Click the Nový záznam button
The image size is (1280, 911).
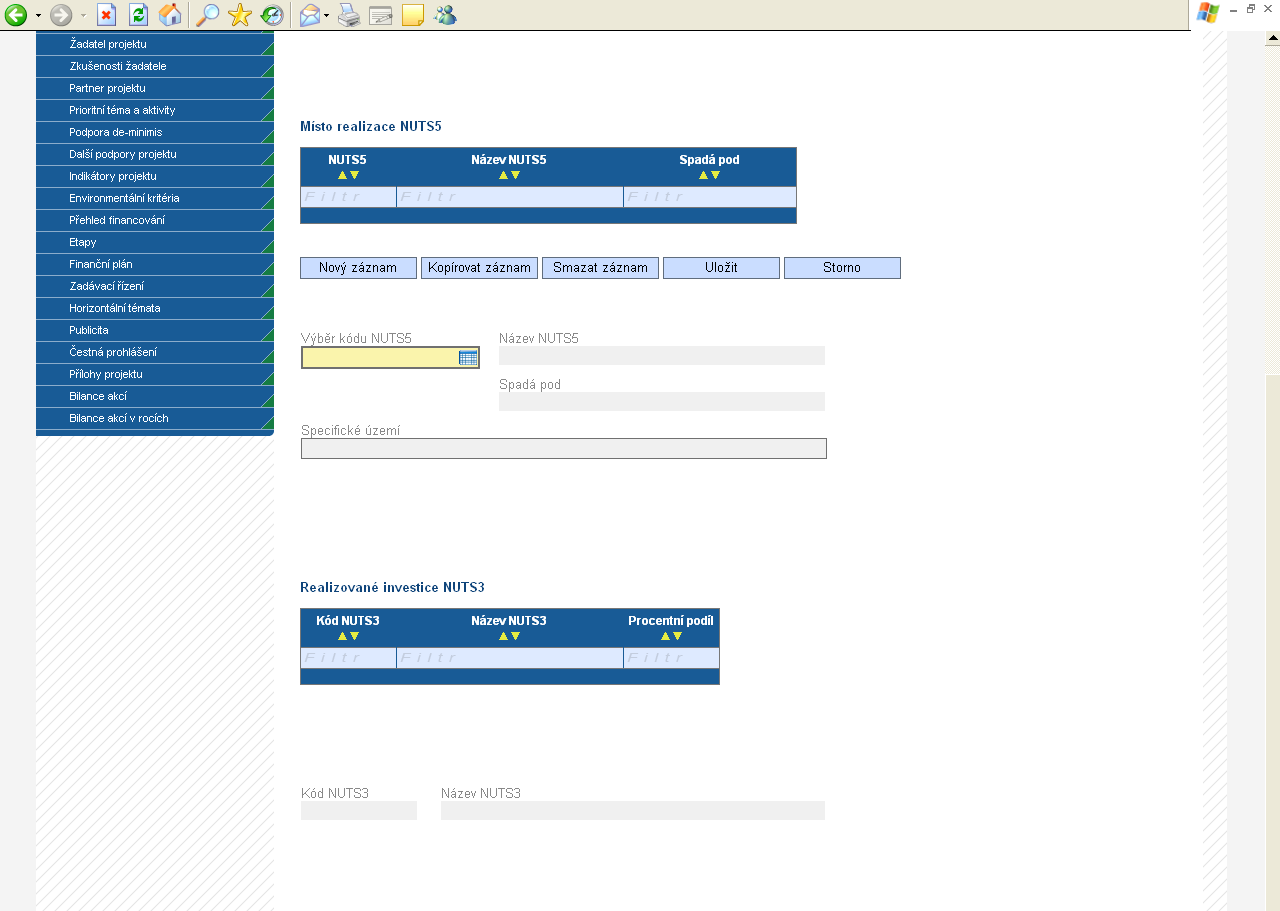click(358, 268)
